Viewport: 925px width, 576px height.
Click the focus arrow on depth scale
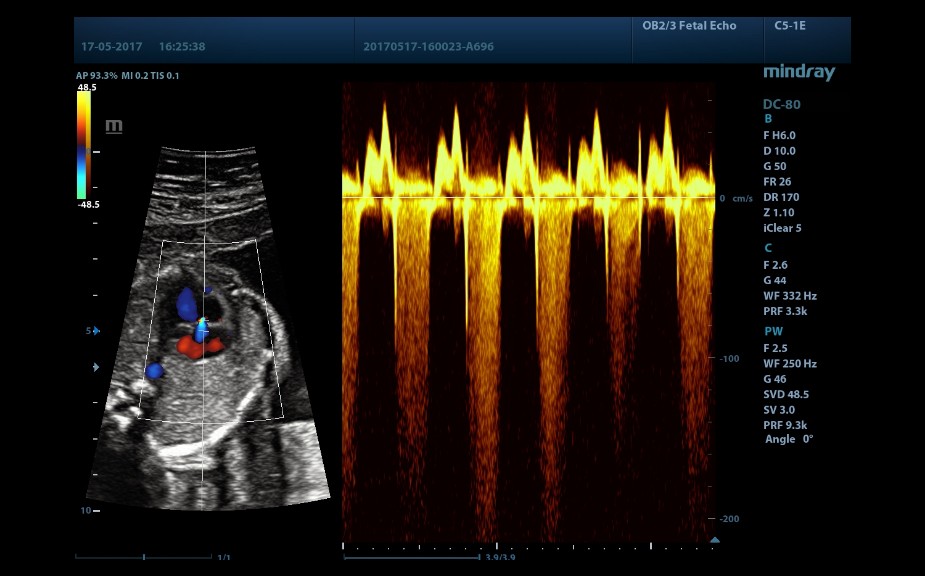coord(96,367)
